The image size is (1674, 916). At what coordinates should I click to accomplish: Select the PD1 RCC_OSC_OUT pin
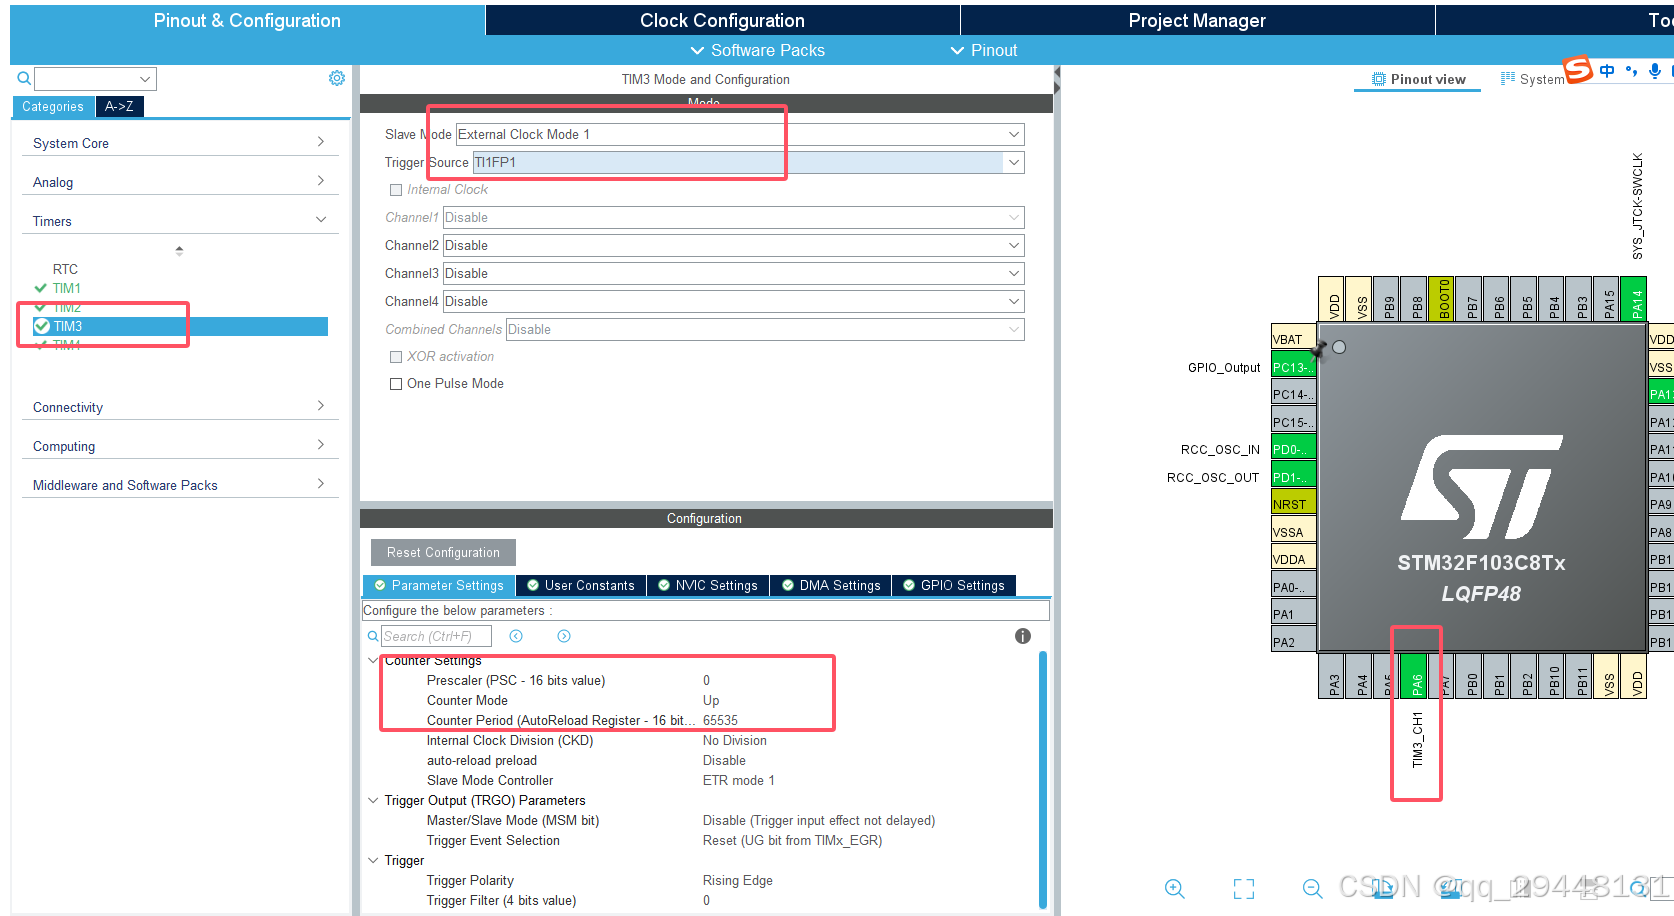tap(1293, 477)
